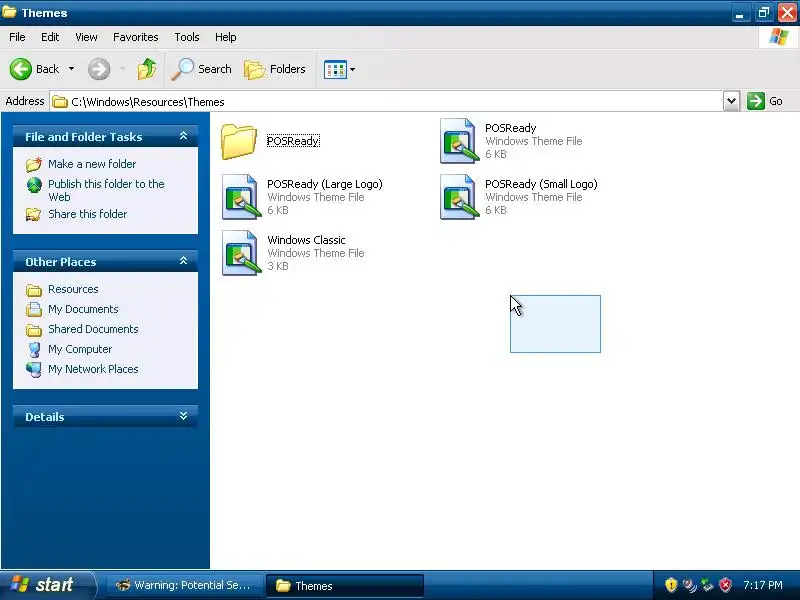Click the POSReady folder name label
Screen dimensions: 800x600
[293, 141]
